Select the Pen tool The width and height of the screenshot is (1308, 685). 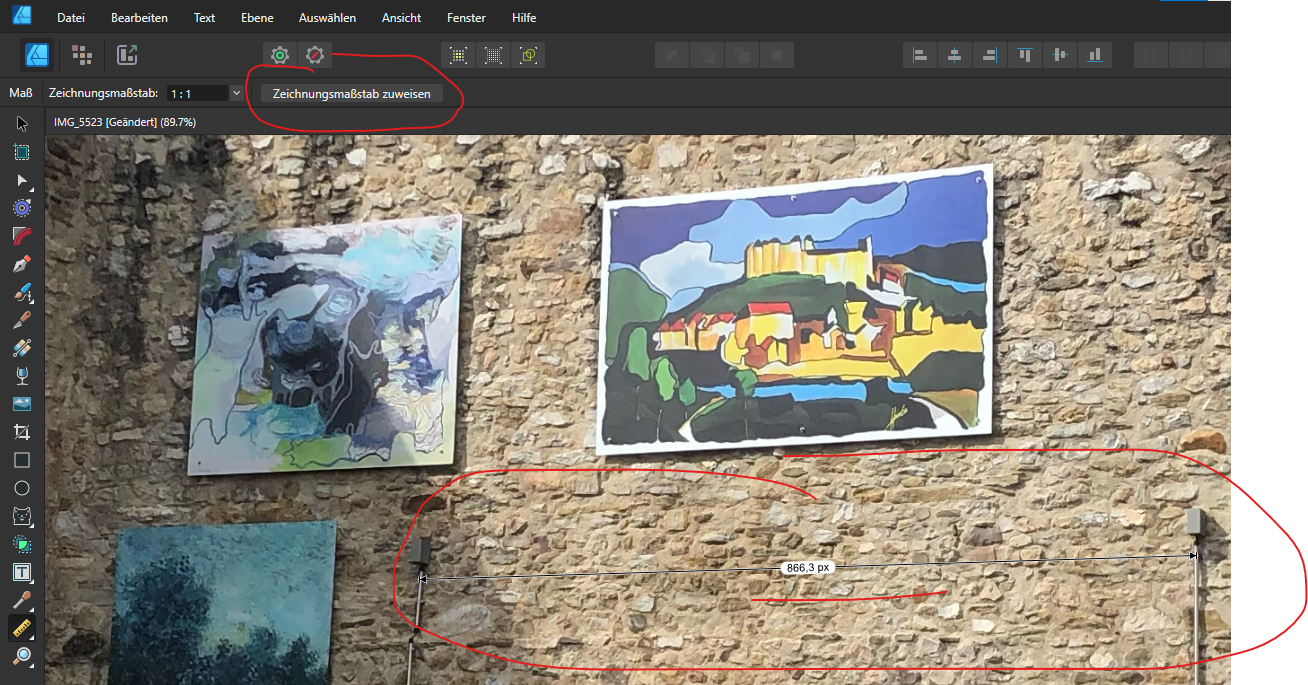22,265
